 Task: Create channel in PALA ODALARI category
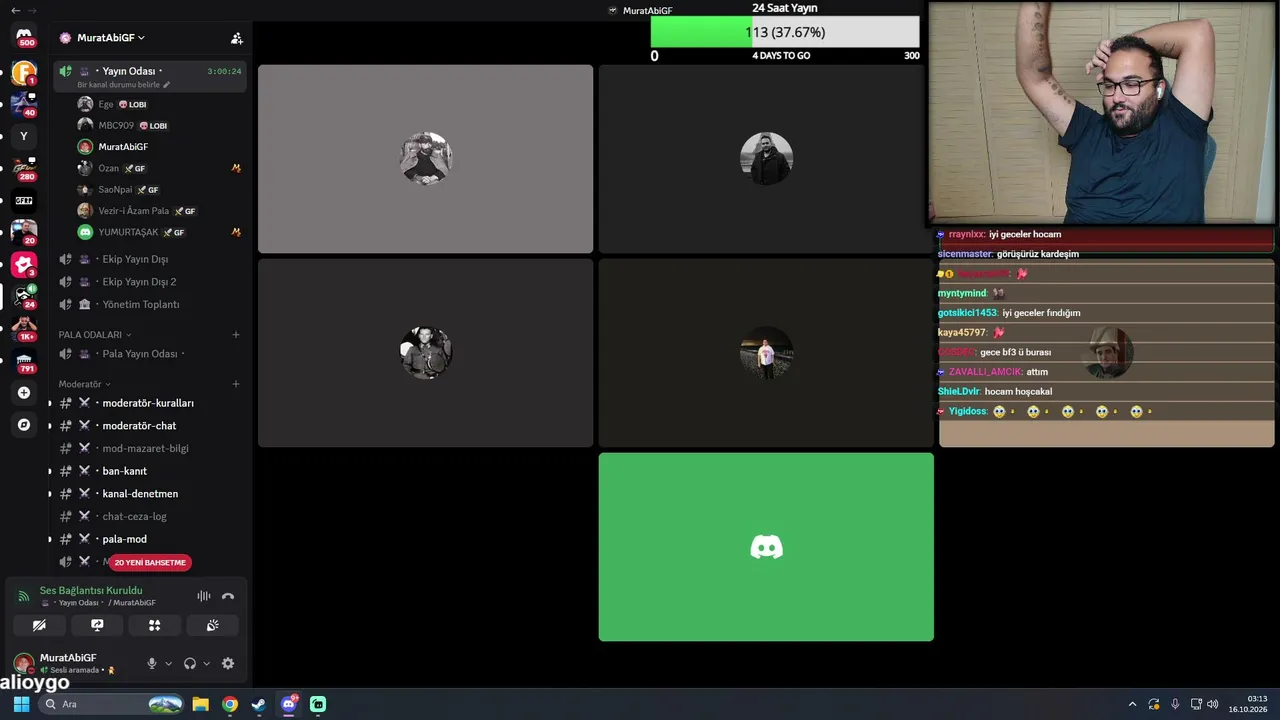click(236, 335)
